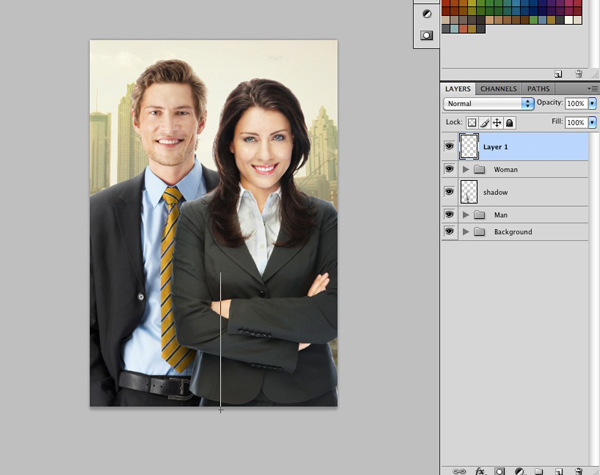Hide the Background group
The height and width of the screenshot is (475, 600).
click(x=449, y=232)
